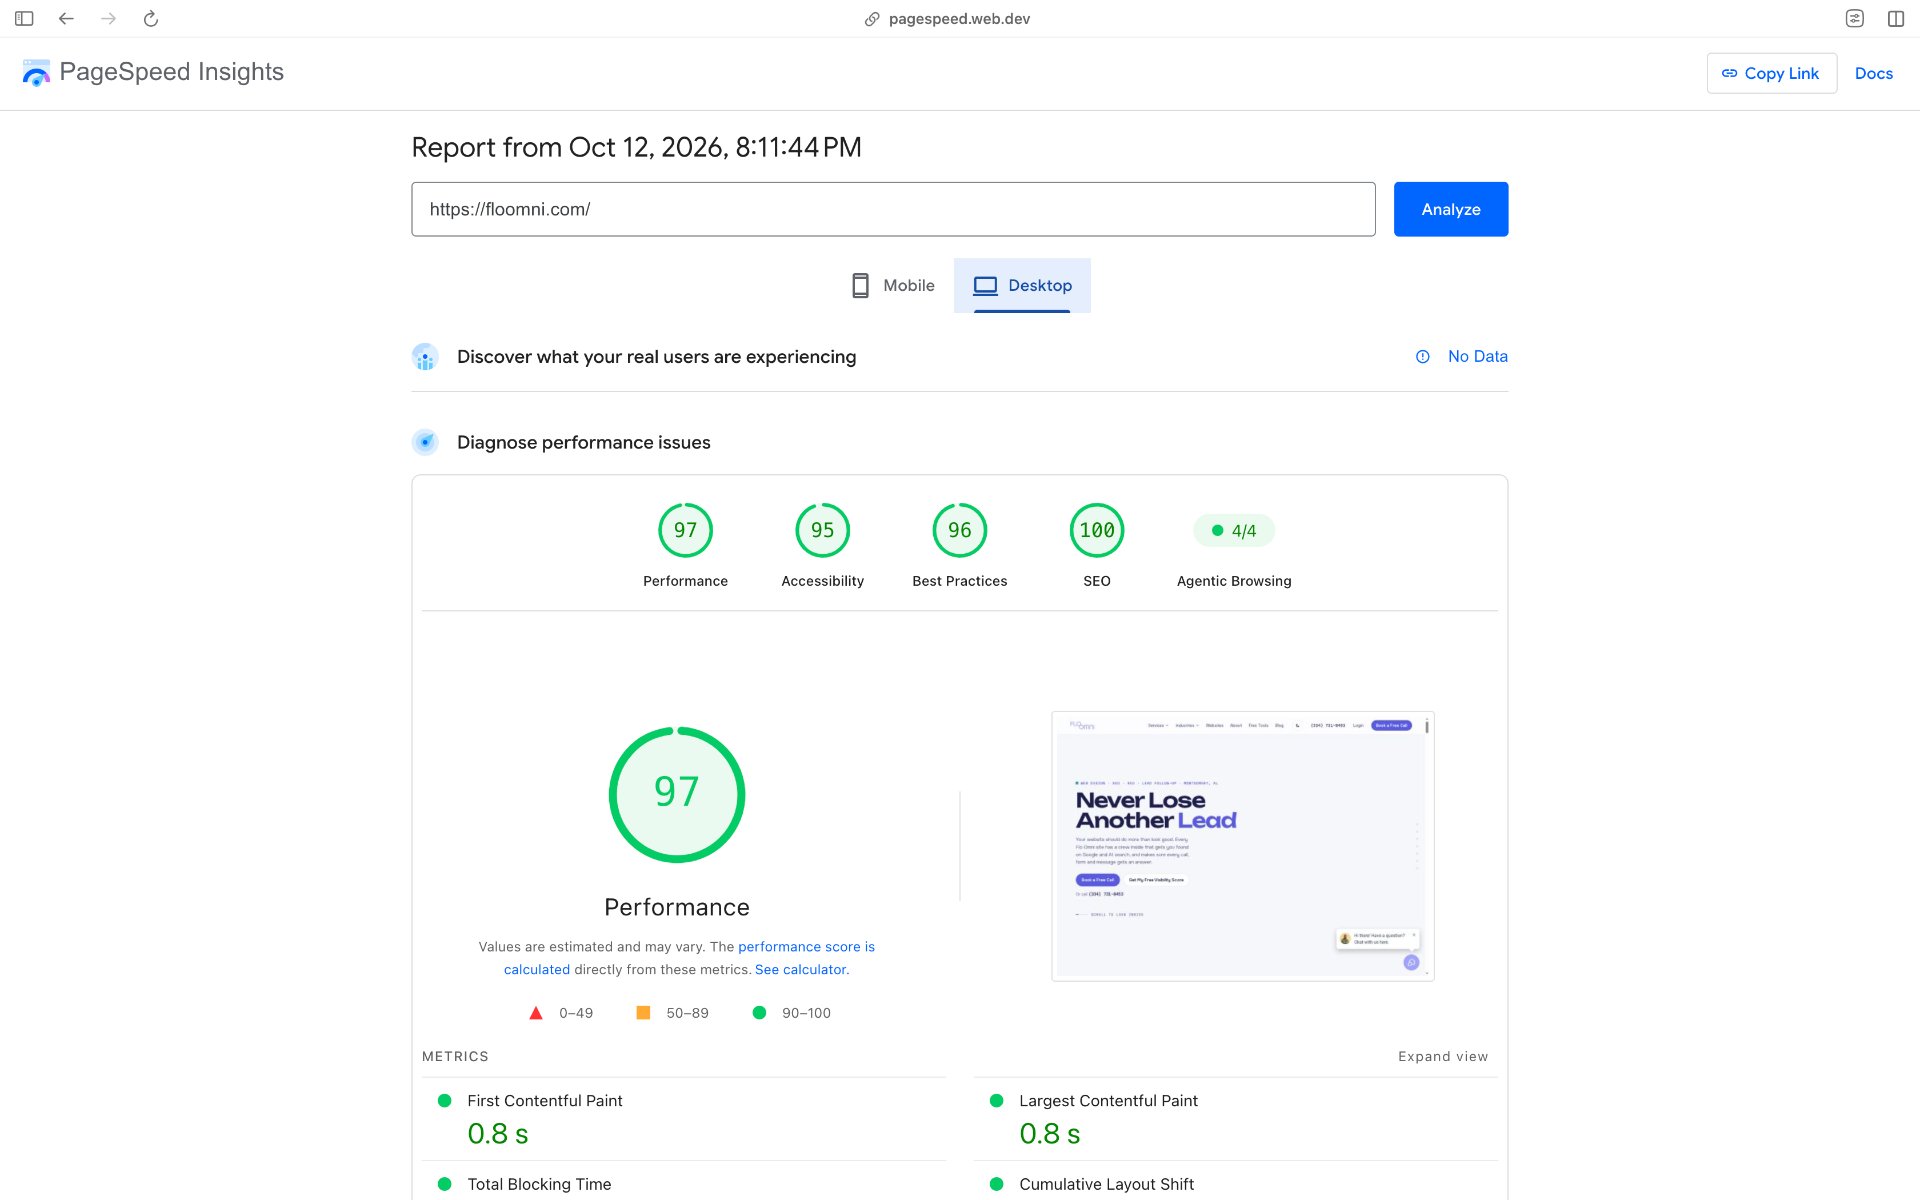This screenshot has height=1200, width=1920.
Task: Click the Copy Link button
Action: pos(1771,73)
